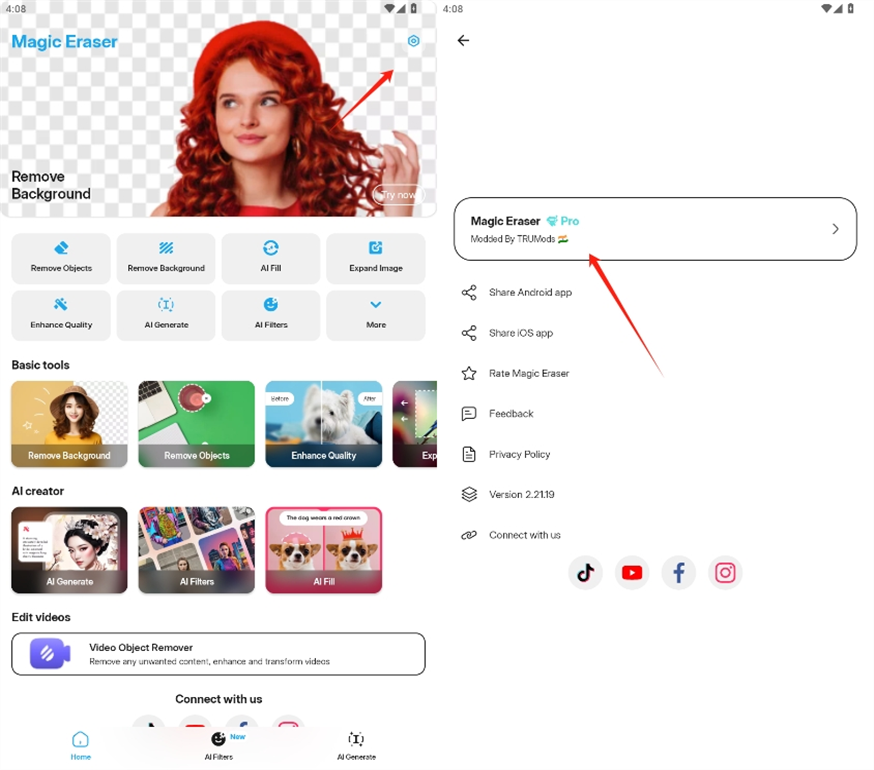Open the Remove Objects thumbnail card
The image size is (874, 770).
click(x=196, y=424)
